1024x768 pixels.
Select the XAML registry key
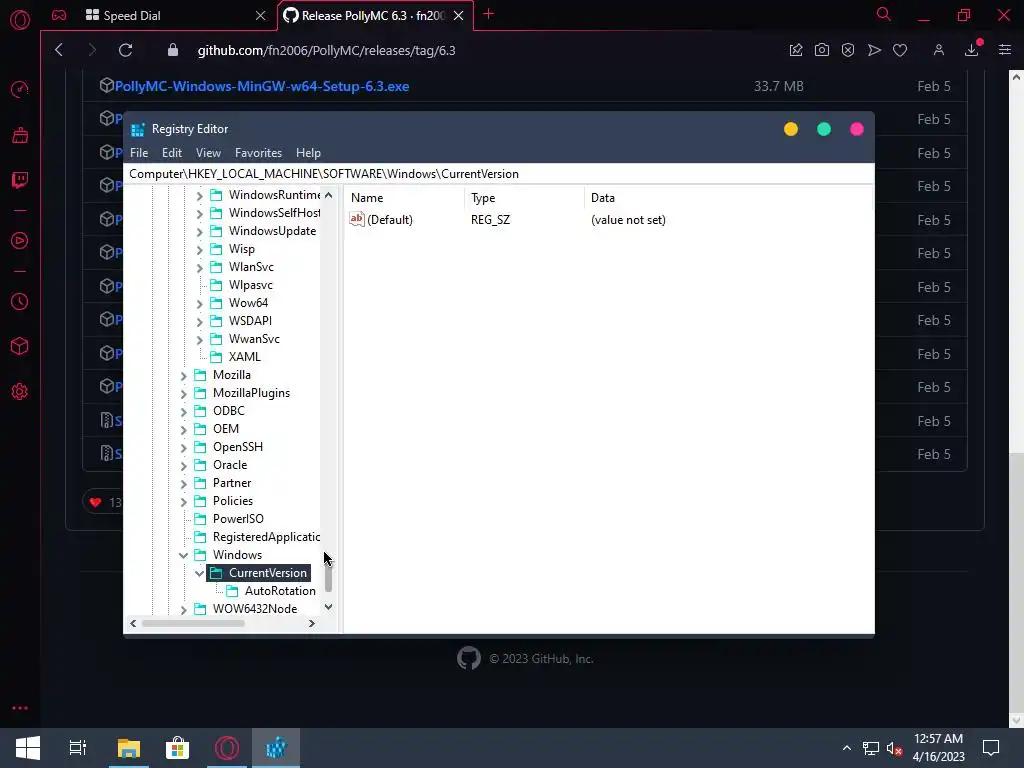pos(244,357)
